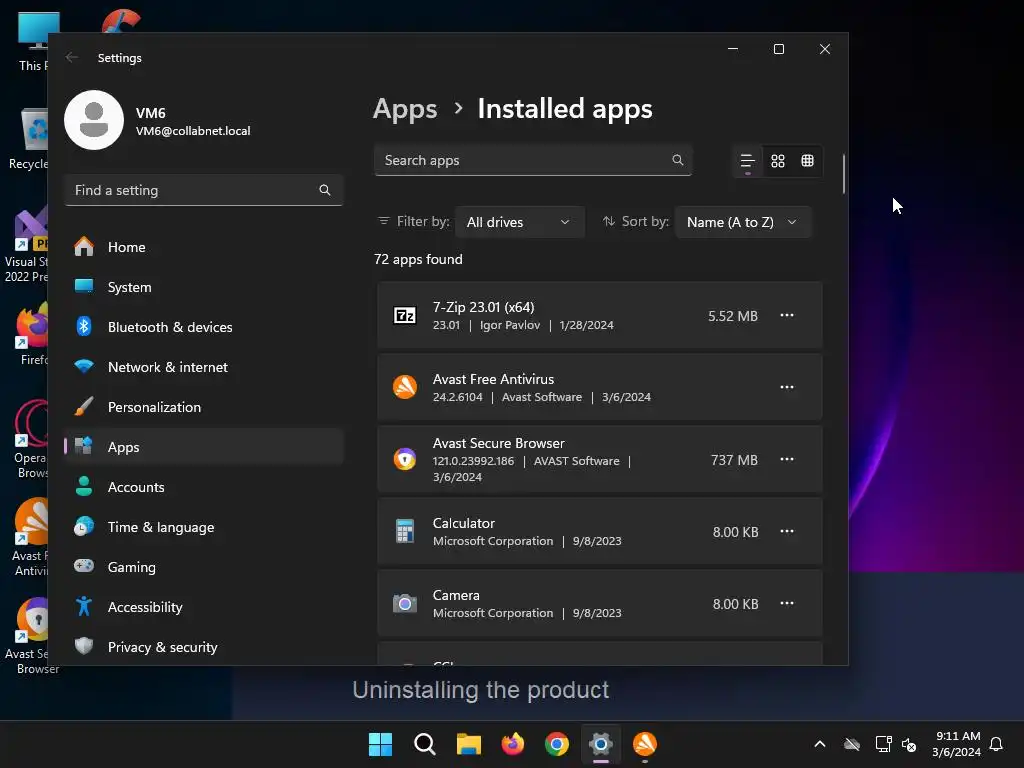Click the 72 apps found text
This screenshot has width=1024, height=768.
point(418,259)
